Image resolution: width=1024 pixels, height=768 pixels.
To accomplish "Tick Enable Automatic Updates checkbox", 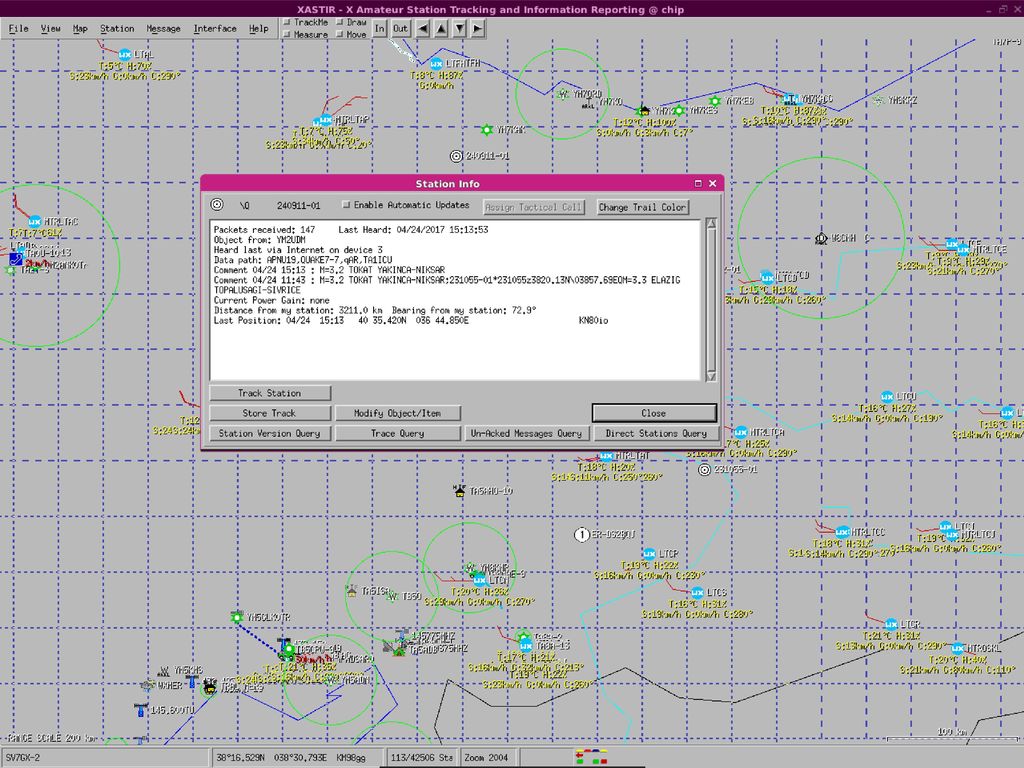I will tap(346, 205).
